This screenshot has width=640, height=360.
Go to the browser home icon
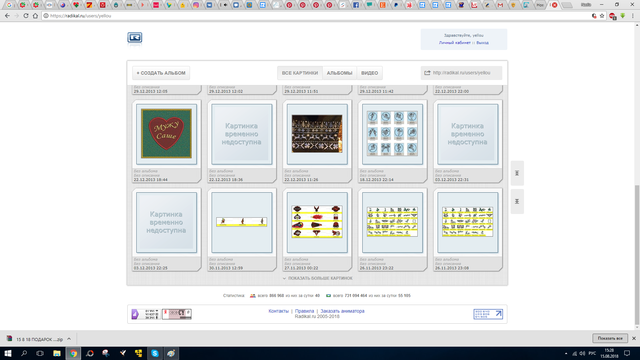[x=35, y=16]
